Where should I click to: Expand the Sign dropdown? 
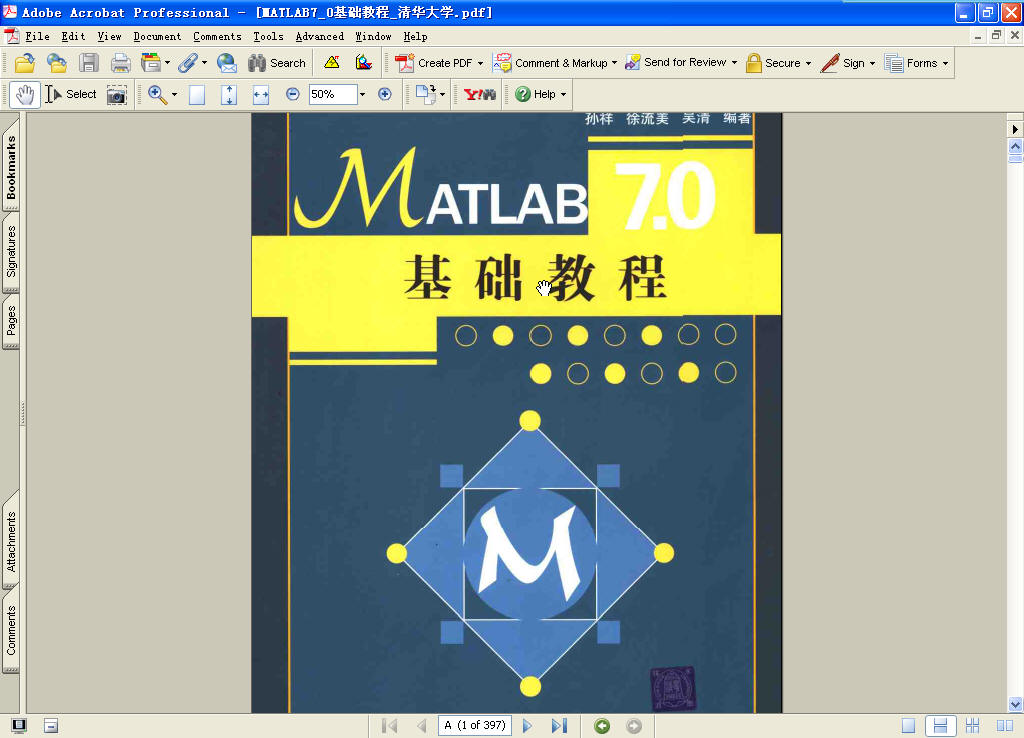pos(872,63)
